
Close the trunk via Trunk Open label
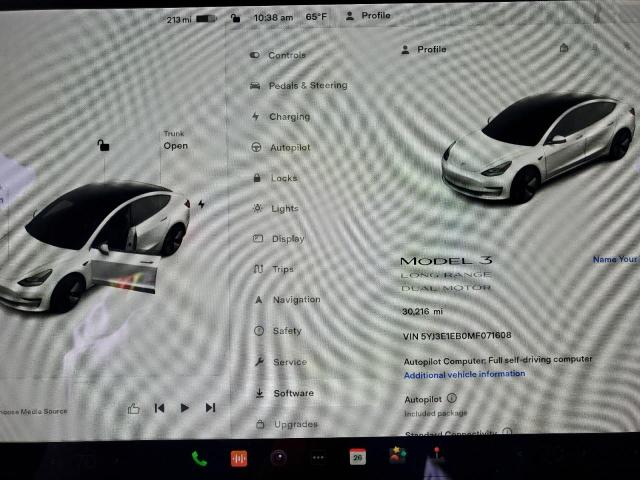[x=176, y=141]
